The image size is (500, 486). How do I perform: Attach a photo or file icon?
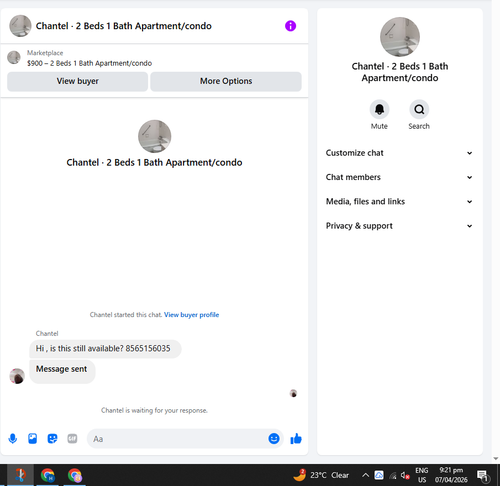tap(32, 438)
